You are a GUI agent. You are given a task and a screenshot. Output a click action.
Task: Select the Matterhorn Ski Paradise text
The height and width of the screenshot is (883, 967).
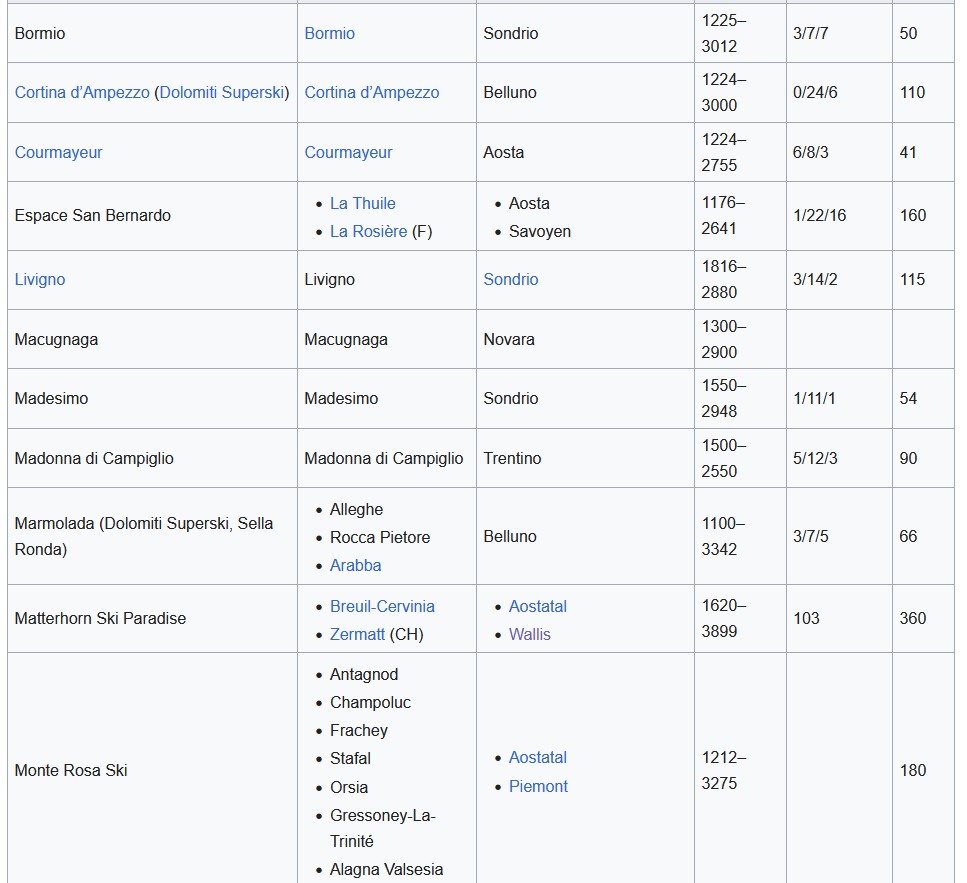(x=101, y=618)
